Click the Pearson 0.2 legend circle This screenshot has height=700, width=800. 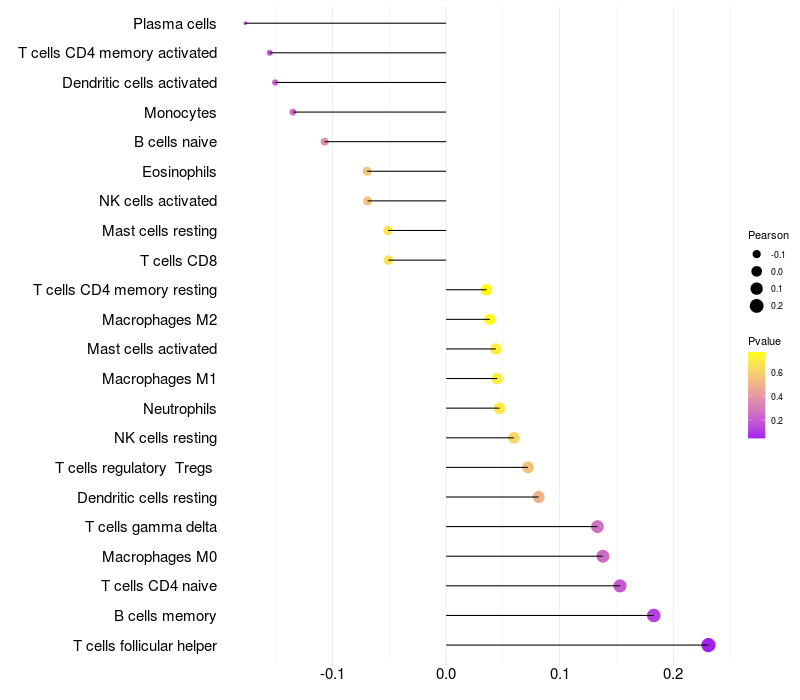point(757,306)
